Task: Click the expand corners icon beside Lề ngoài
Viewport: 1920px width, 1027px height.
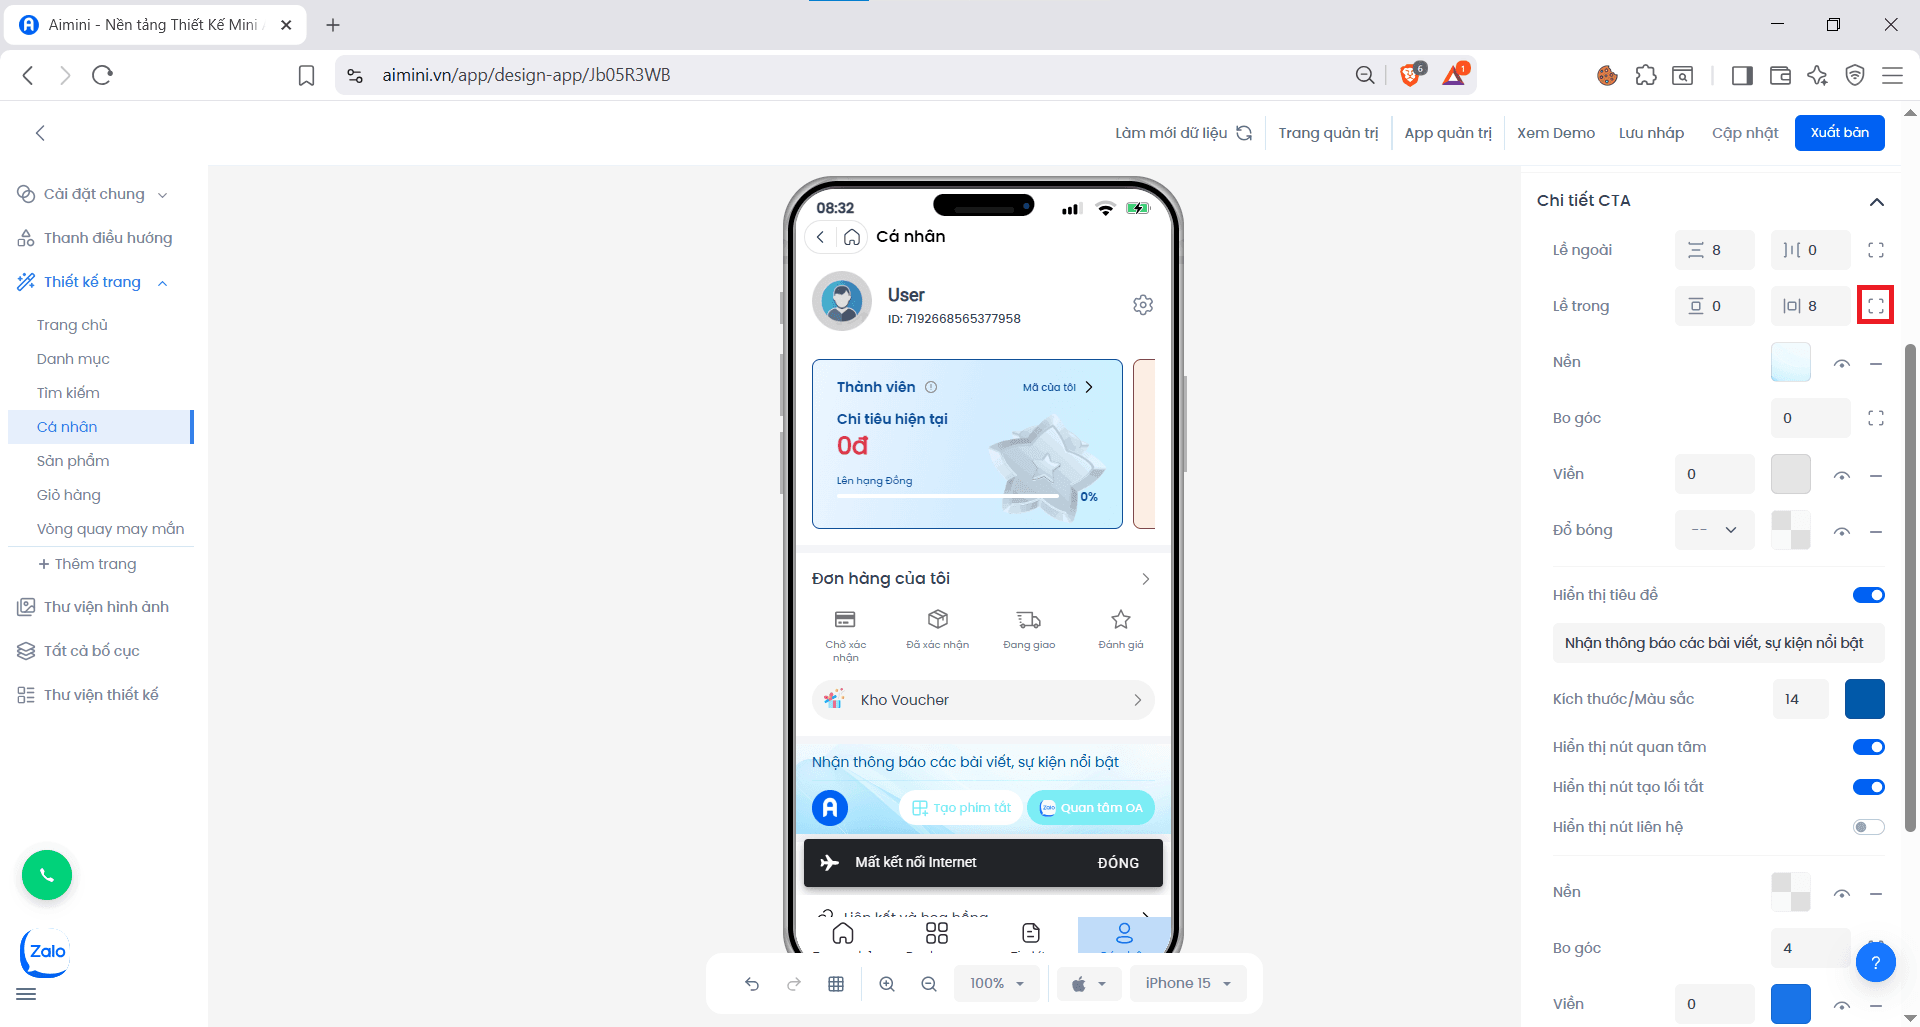Action: pyautogui.click(x=1877, y=250)
